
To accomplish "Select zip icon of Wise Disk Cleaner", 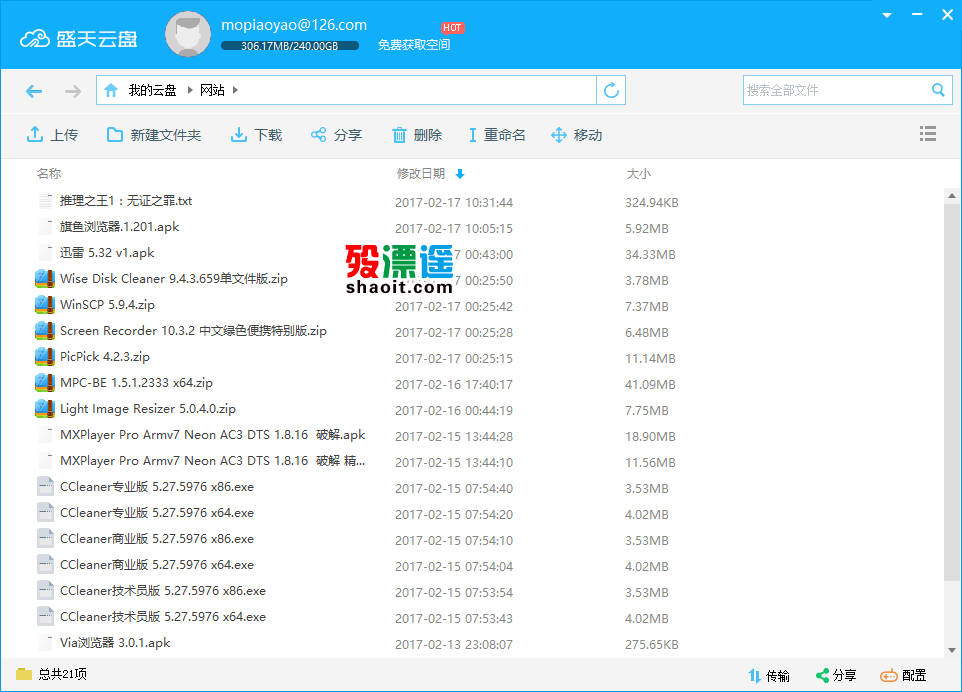I will pos(45,279).
